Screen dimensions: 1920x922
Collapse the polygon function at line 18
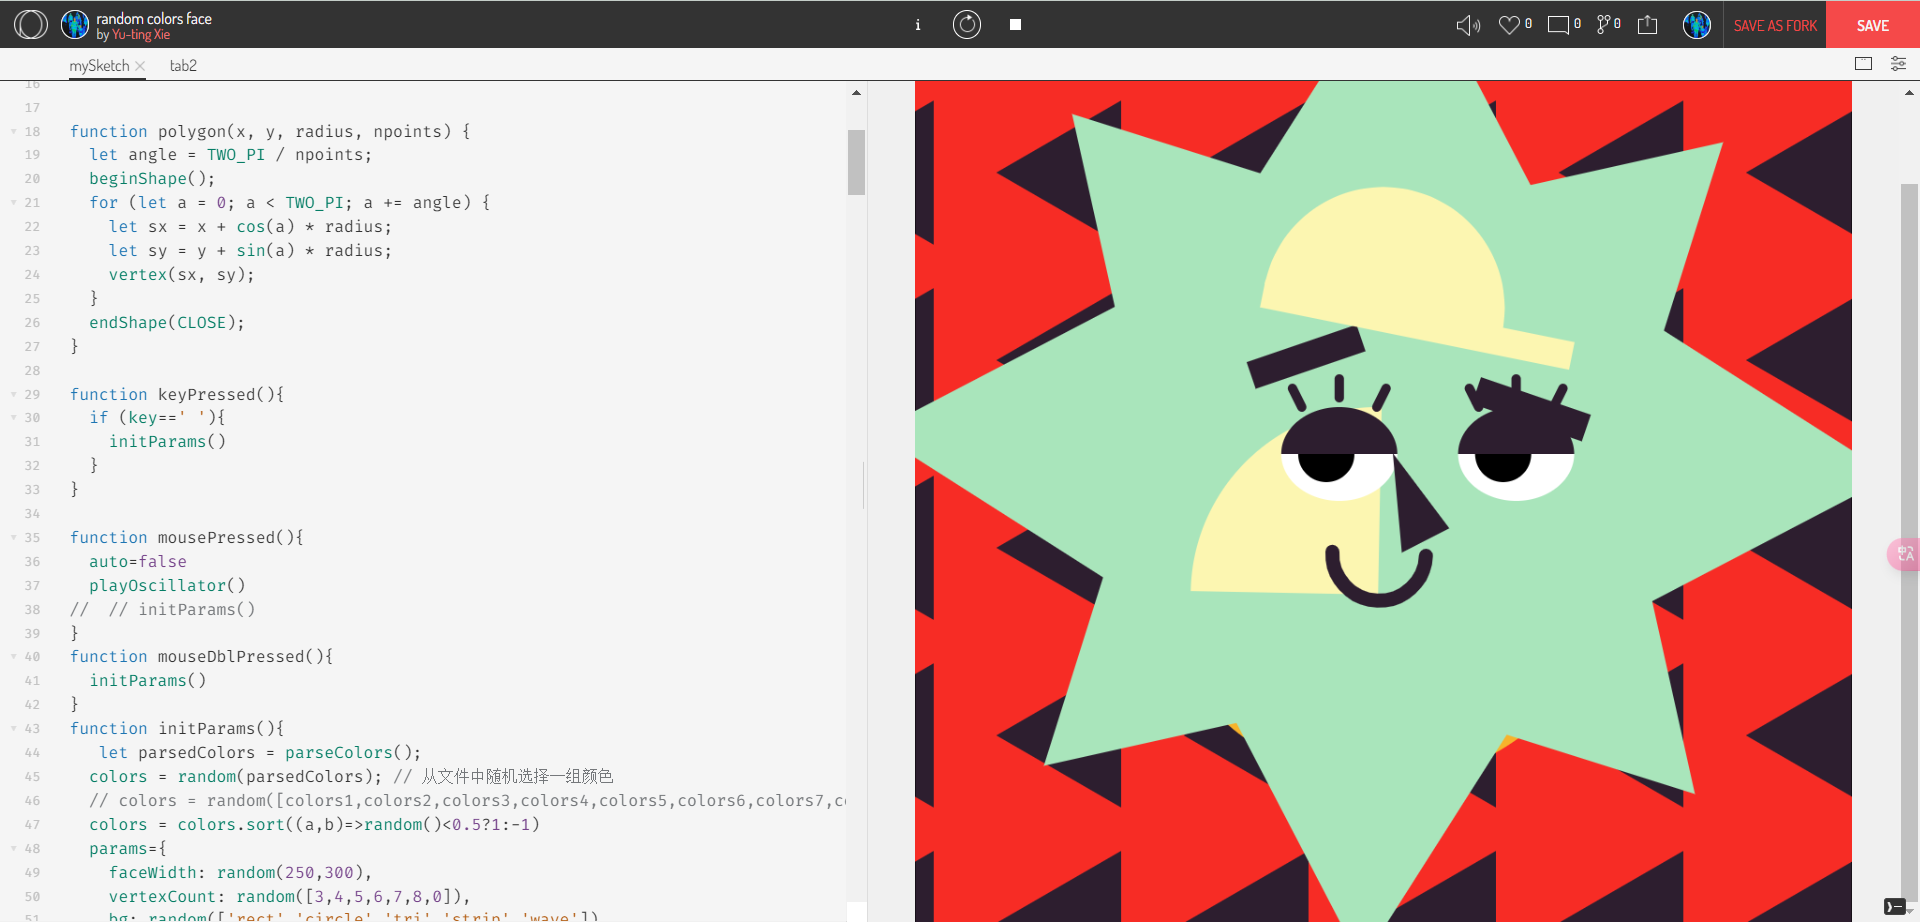coord(13,131)
